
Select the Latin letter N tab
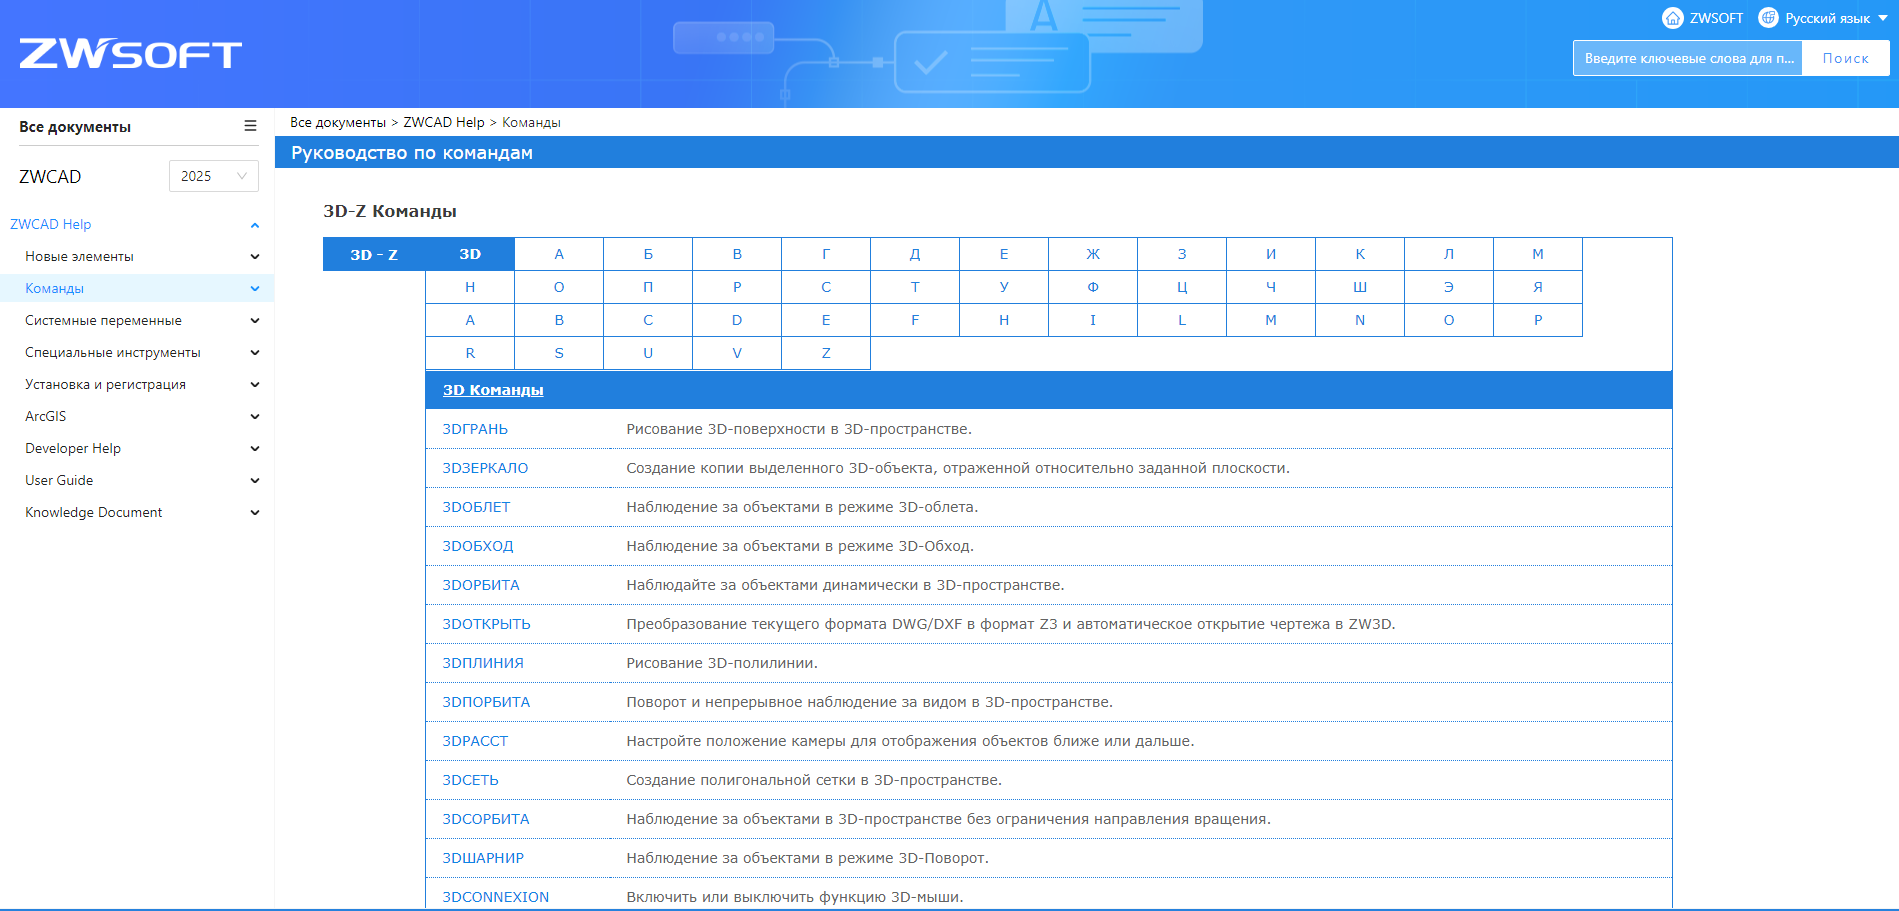tap(1360, 320)
